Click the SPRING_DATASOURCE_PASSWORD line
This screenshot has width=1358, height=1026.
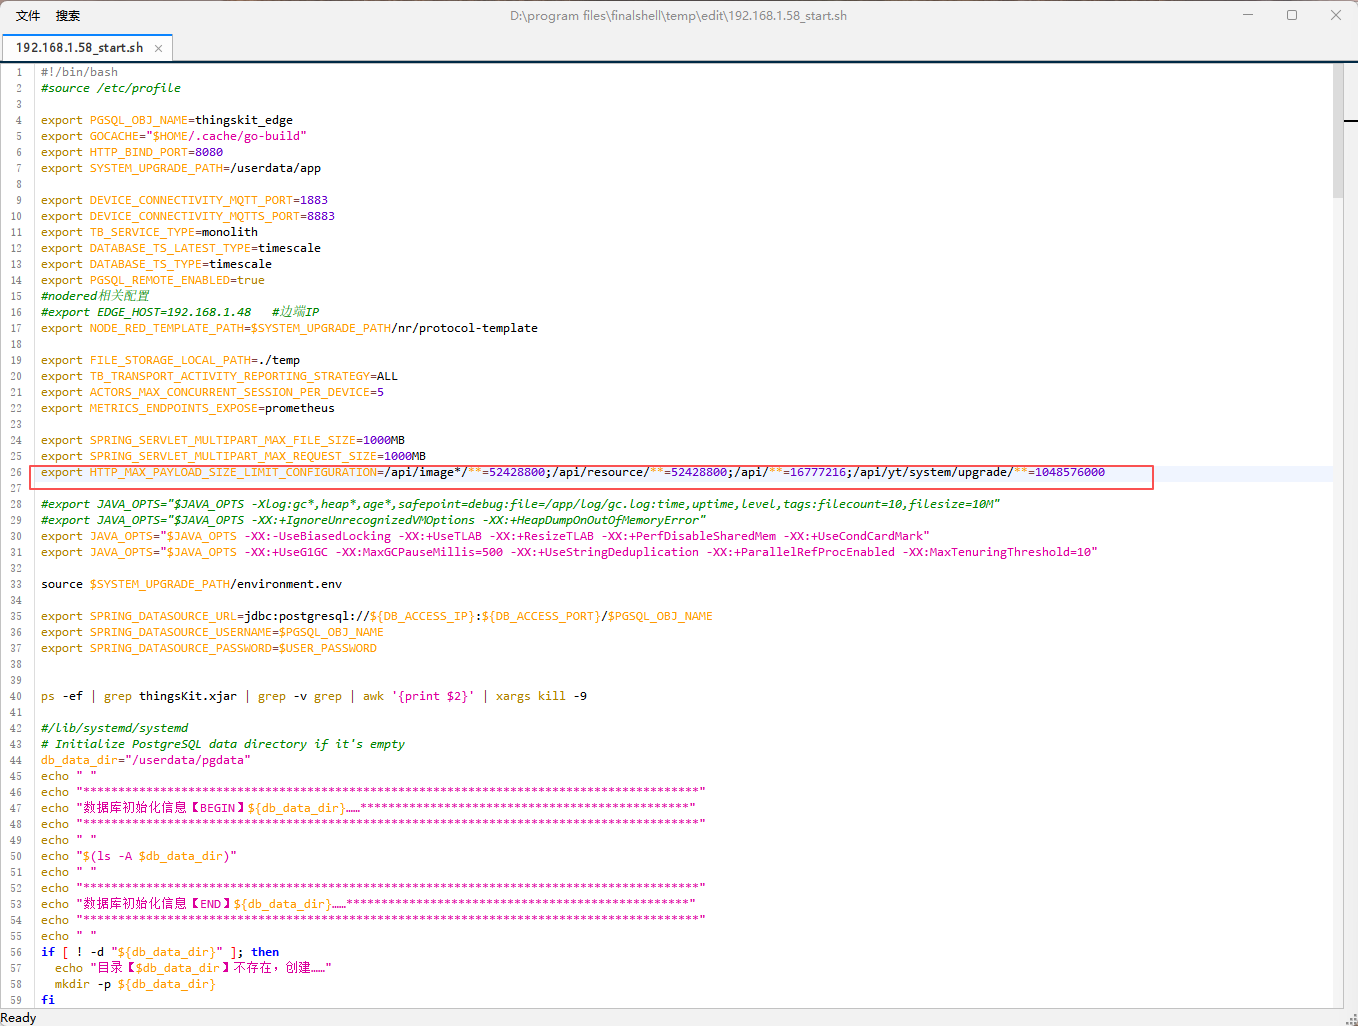[209, 648]
